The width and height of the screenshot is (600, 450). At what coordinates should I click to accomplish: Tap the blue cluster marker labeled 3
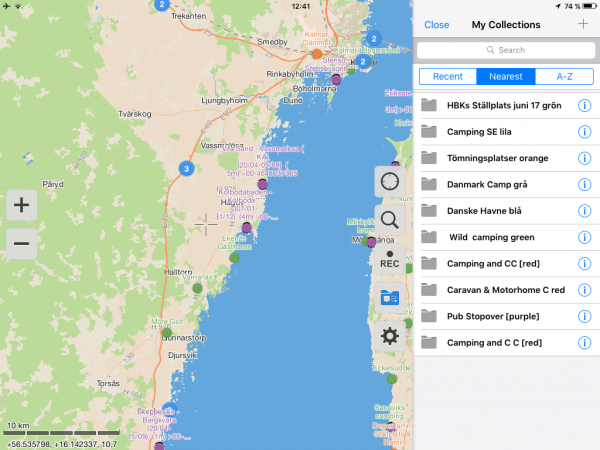point(186,168)
